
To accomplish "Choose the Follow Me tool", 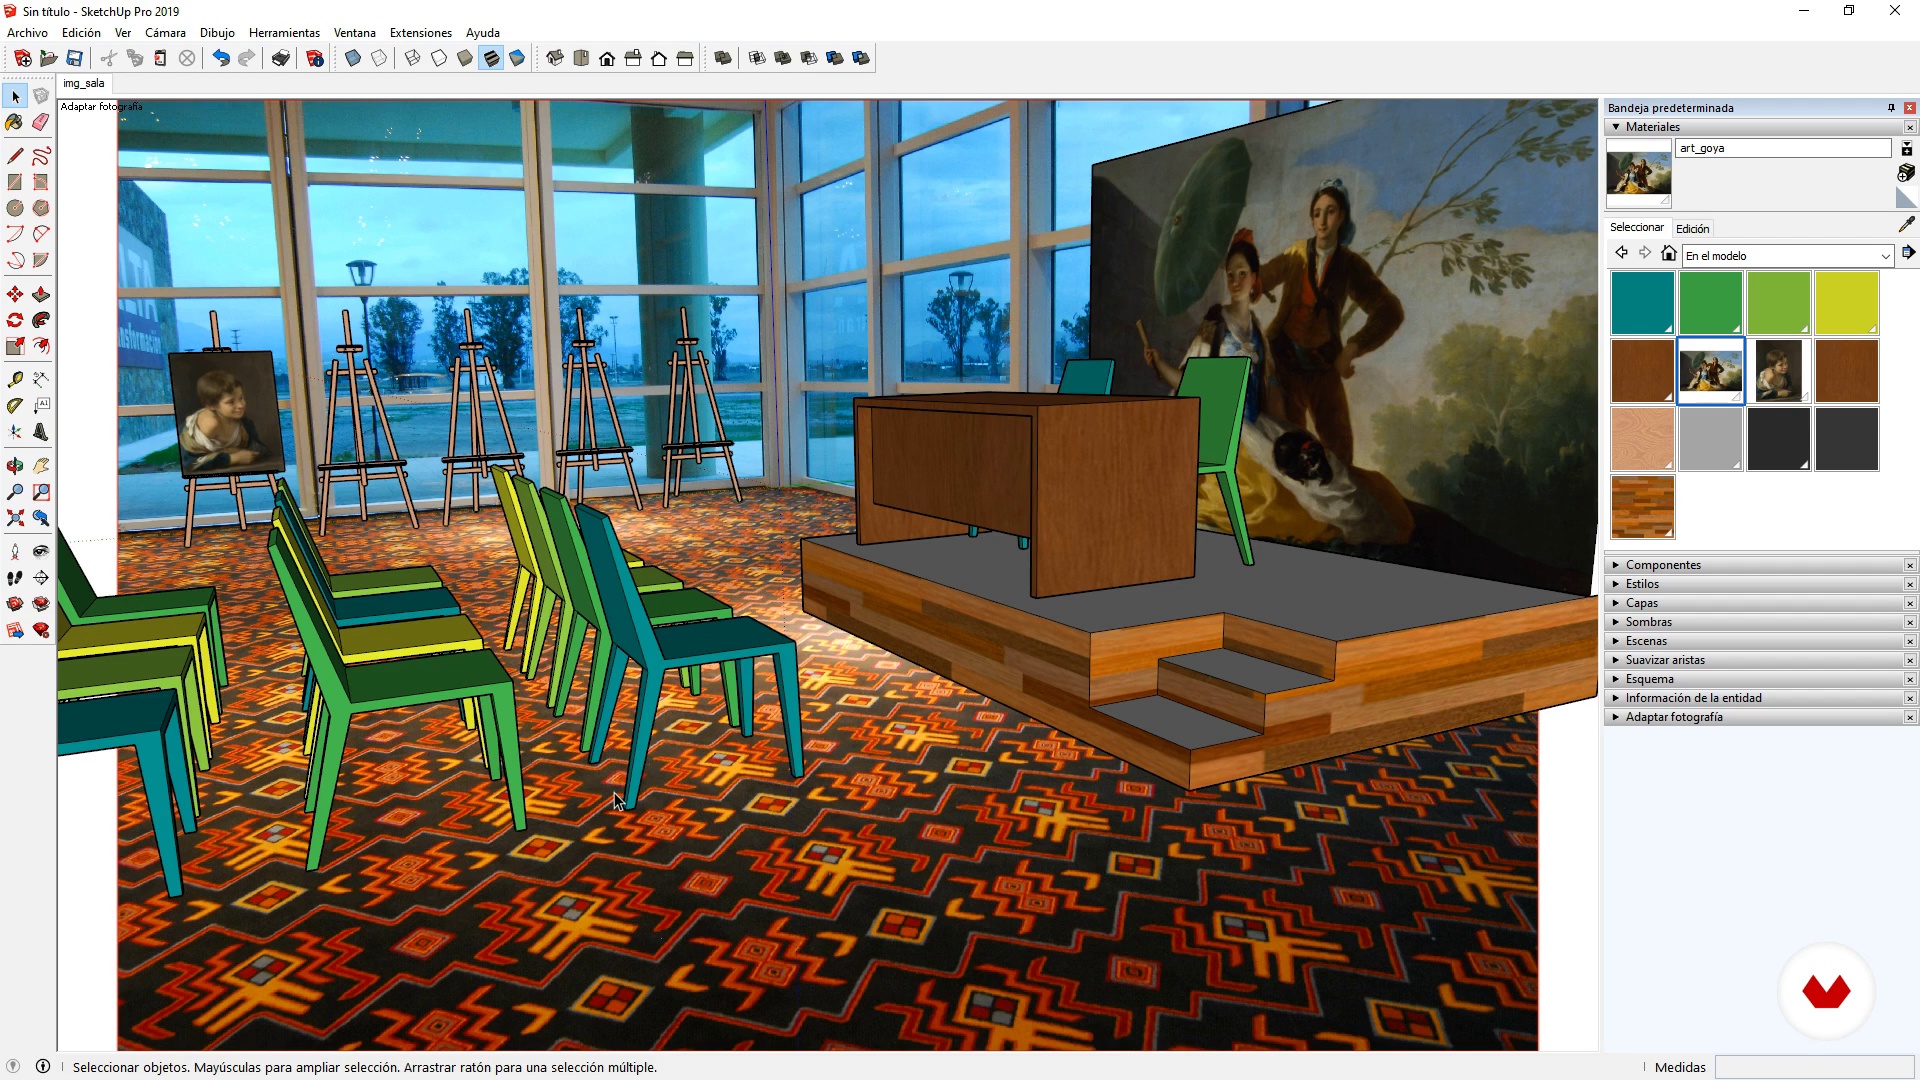I will click(41, 320).
